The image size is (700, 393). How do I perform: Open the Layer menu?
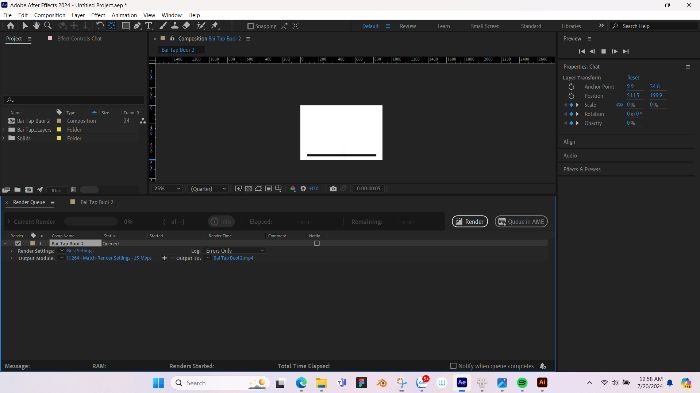(x=78, y=15)
